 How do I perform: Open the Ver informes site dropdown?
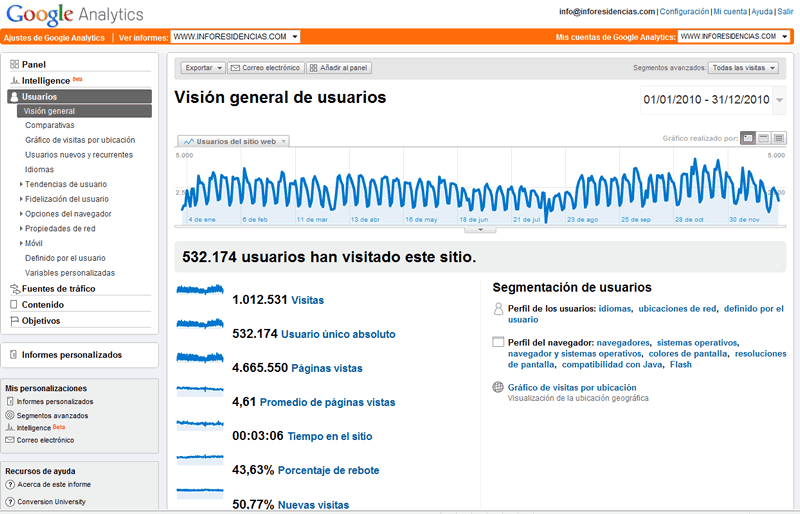tap(235, 37)
